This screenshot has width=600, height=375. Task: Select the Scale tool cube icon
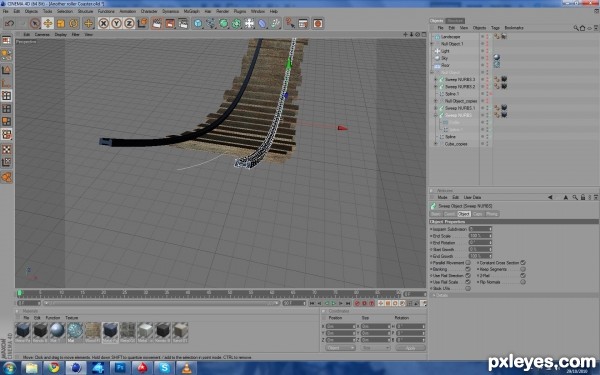click(61, 24)
